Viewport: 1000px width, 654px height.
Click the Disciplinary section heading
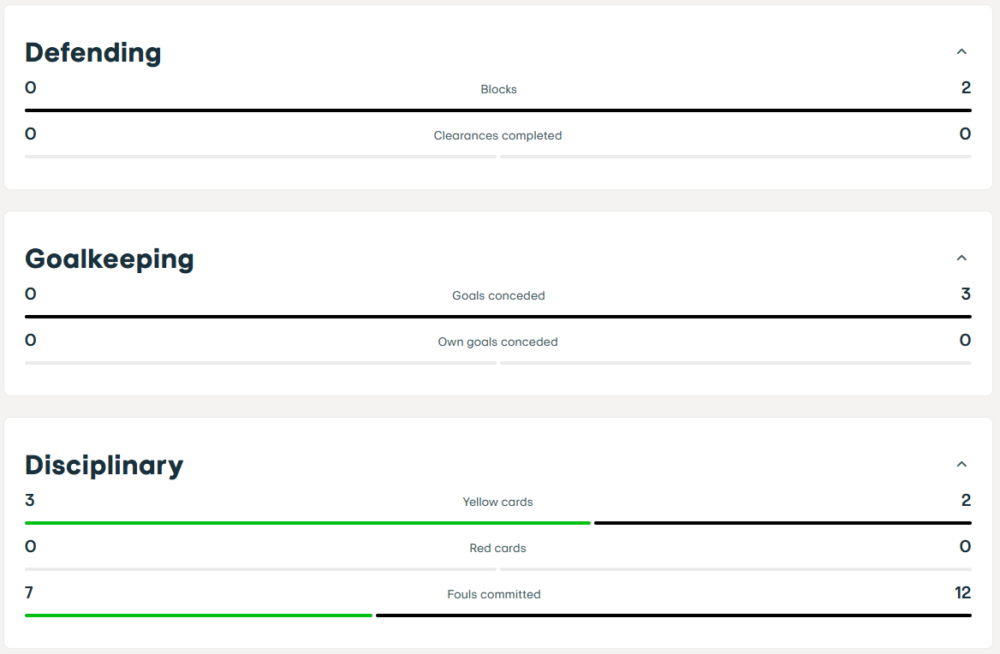click(x=104, y=465)
